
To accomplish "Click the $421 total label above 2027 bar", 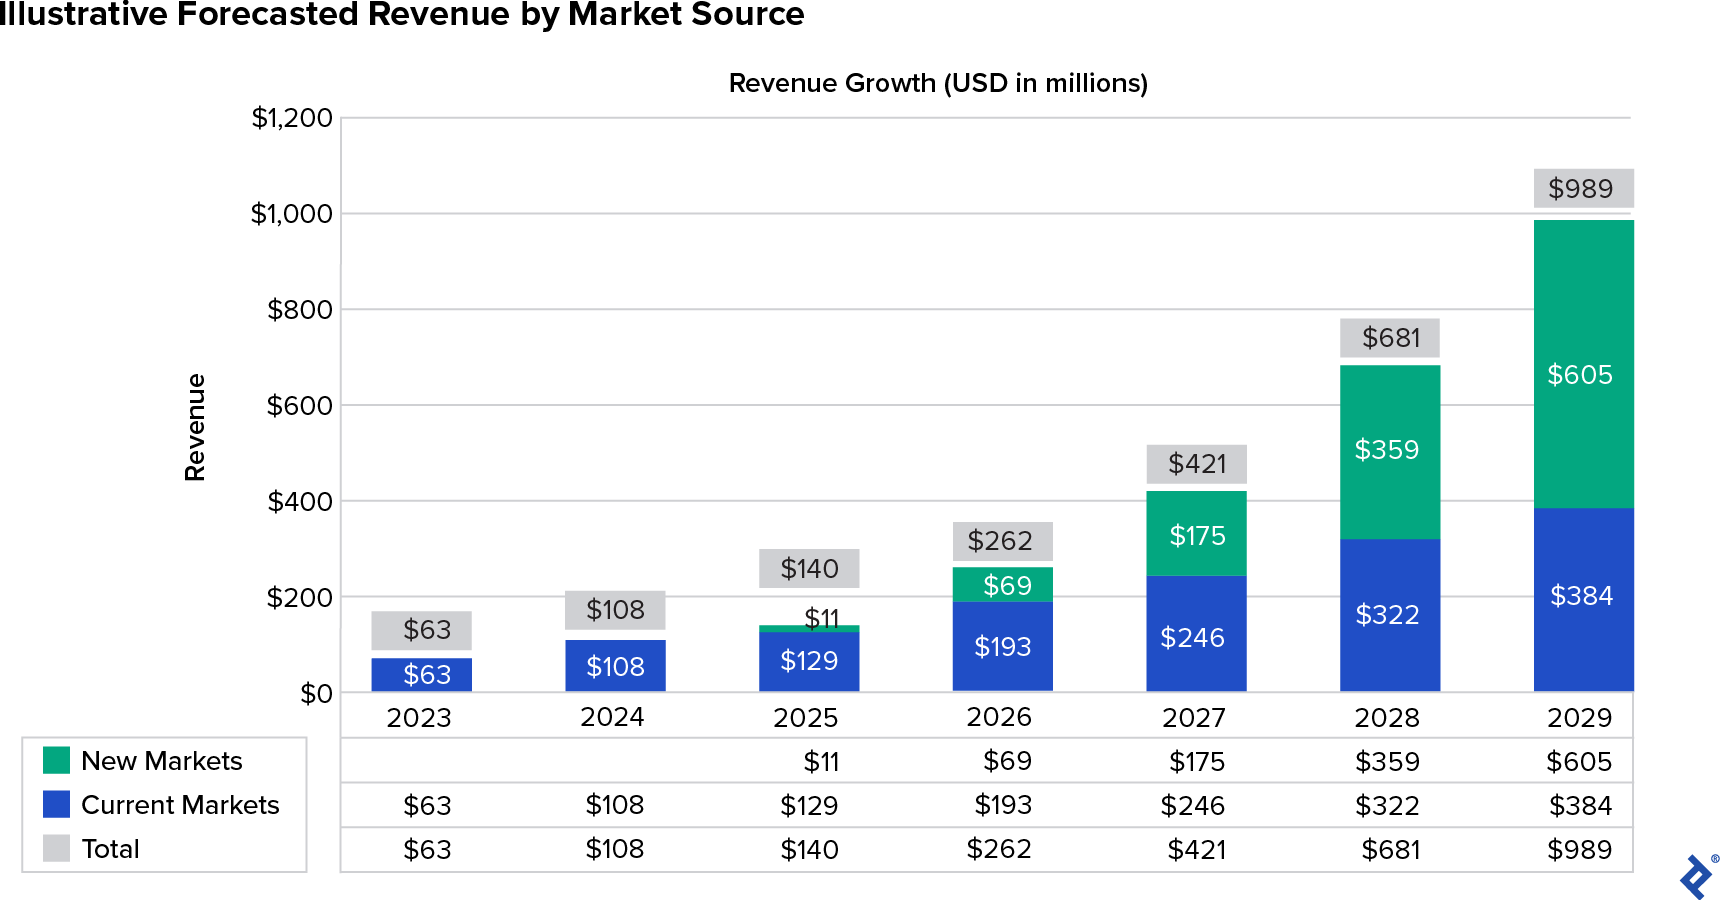I will [x=1196, y=464].
